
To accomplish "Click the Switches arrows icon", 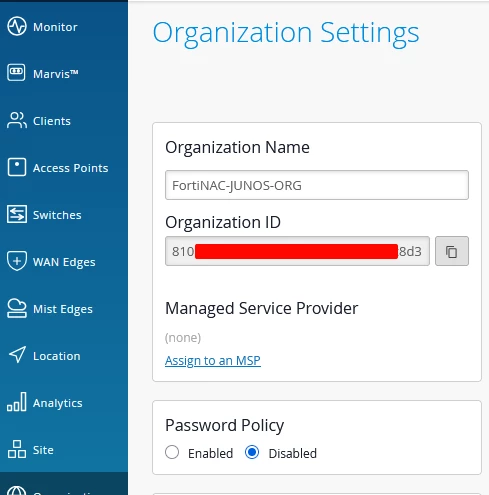I will pos(17,214).
